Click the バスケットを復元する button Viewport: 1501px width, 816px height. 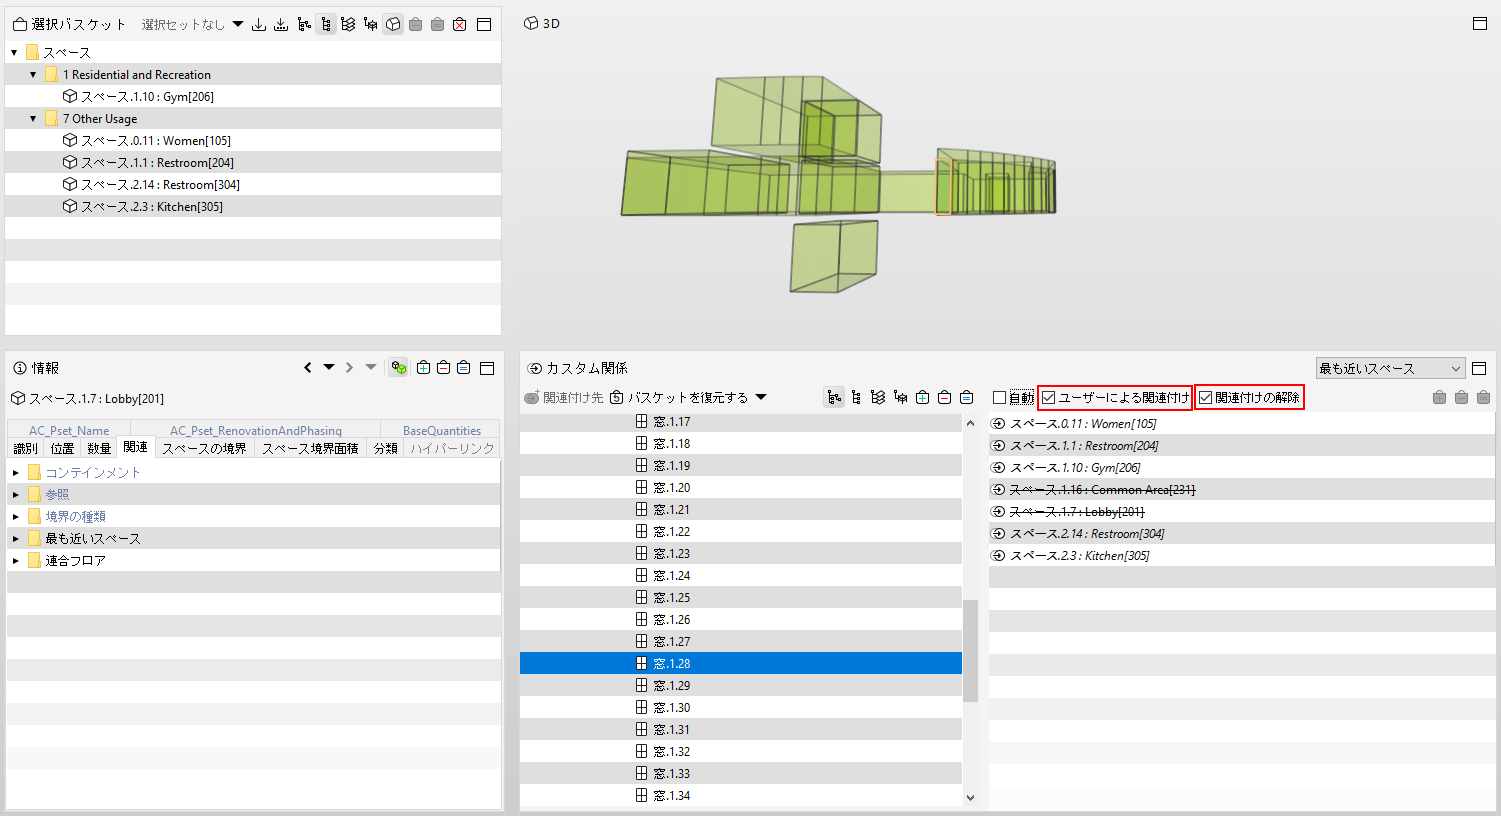(x=688, y=398)
